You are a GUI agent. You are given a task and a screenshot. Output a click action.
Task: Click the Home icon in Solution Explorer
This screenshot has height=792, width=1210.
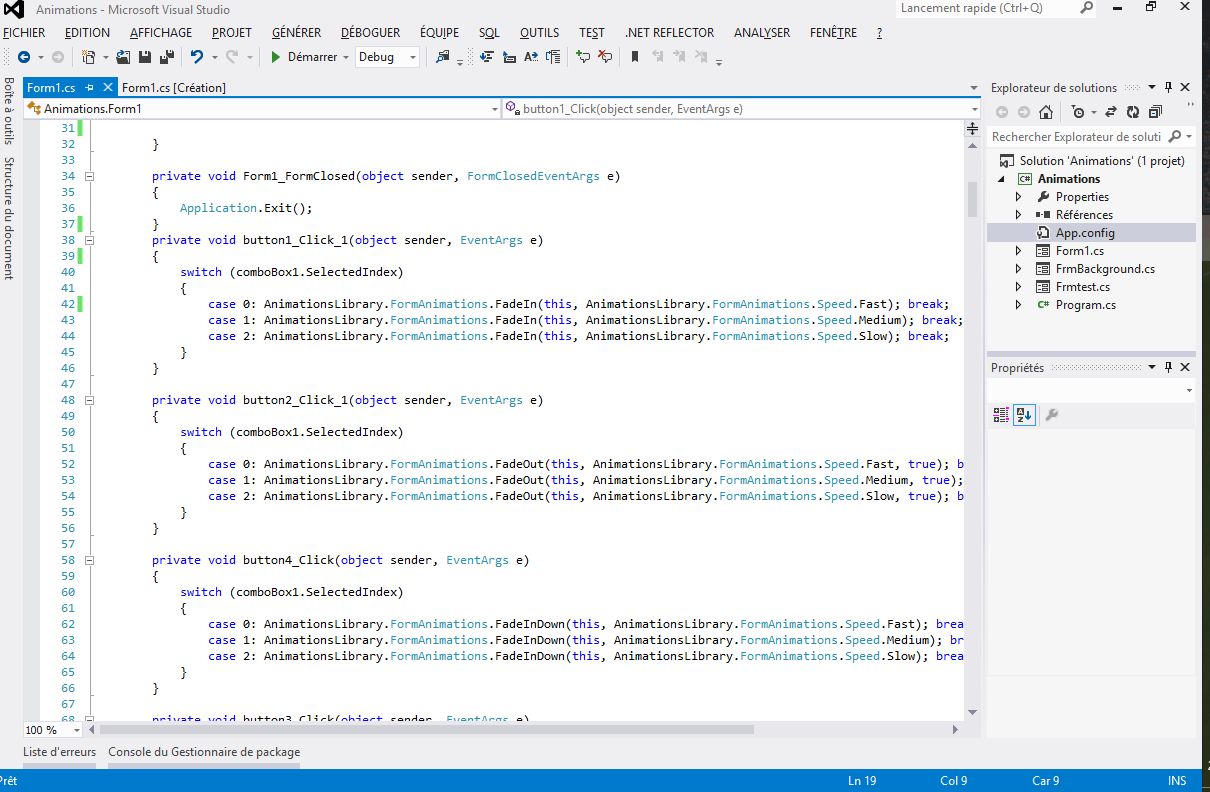point(1045,112)
